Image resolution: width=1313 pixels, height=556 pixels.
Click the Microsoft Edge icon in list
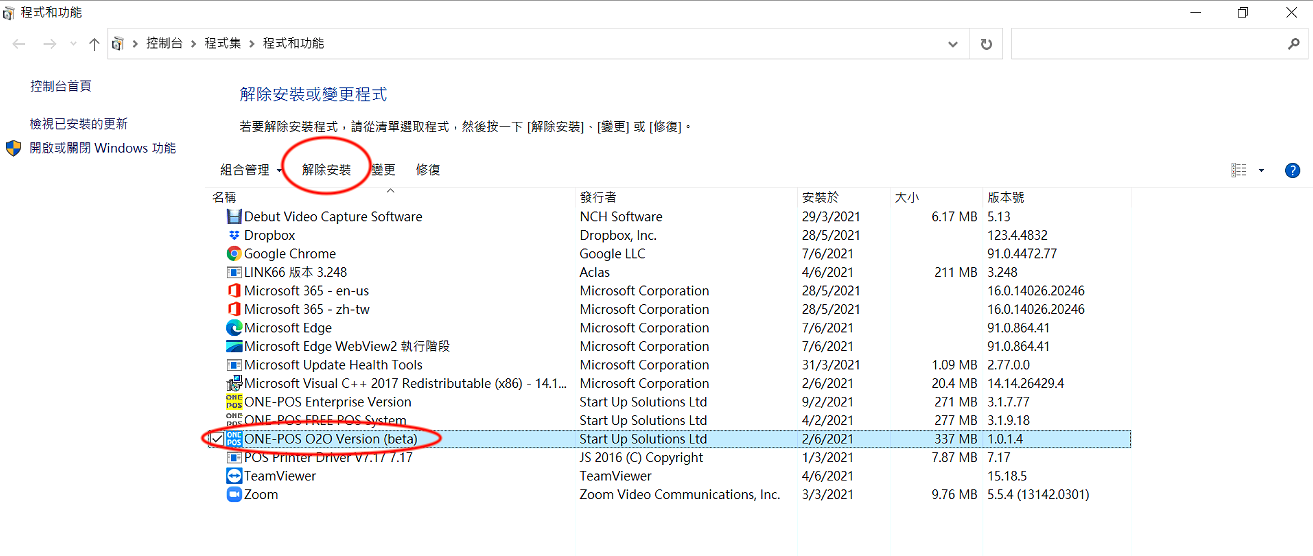point(234,328)
